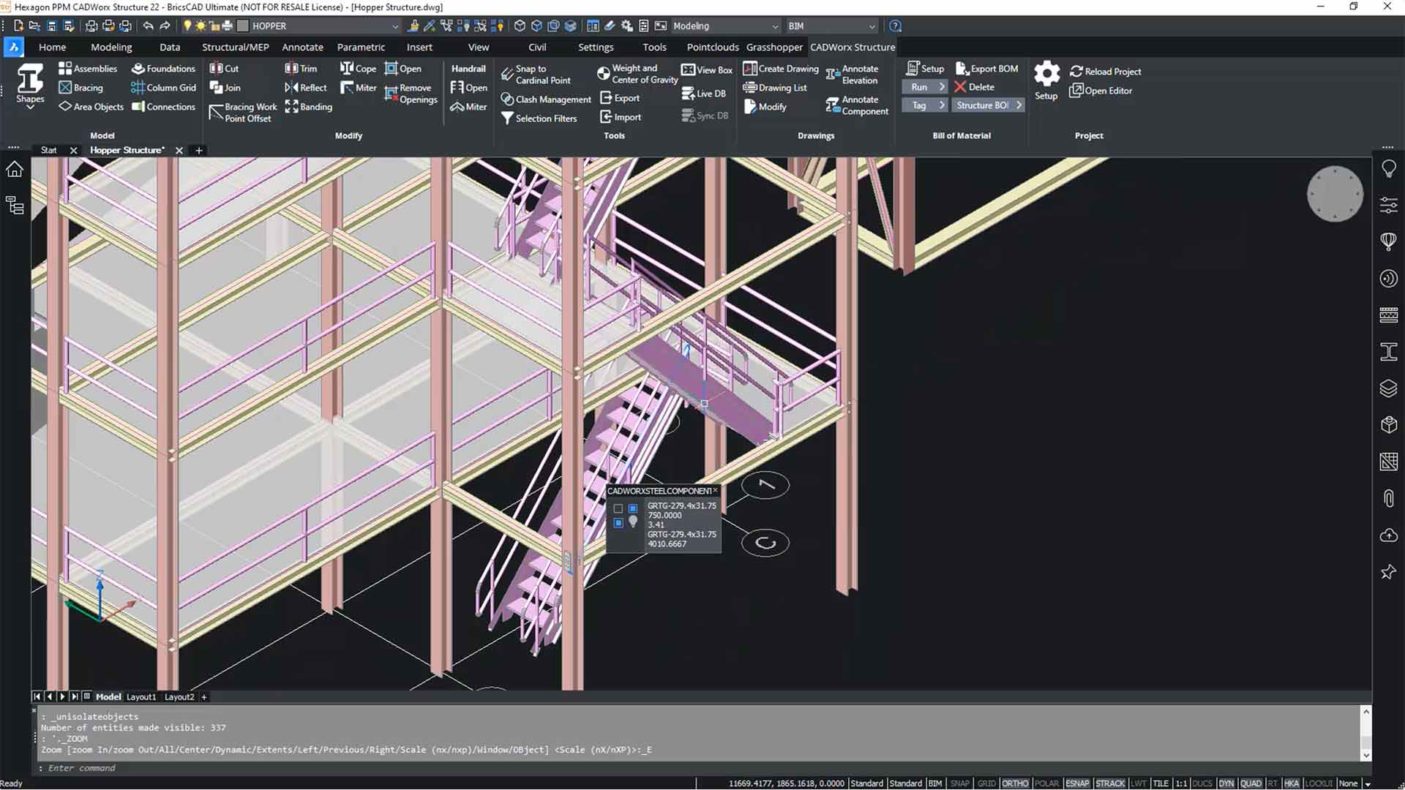Viewport: 1405px width, 790px height.
Task: Open the Live DB tool
Action: click(x=704, y=94)
